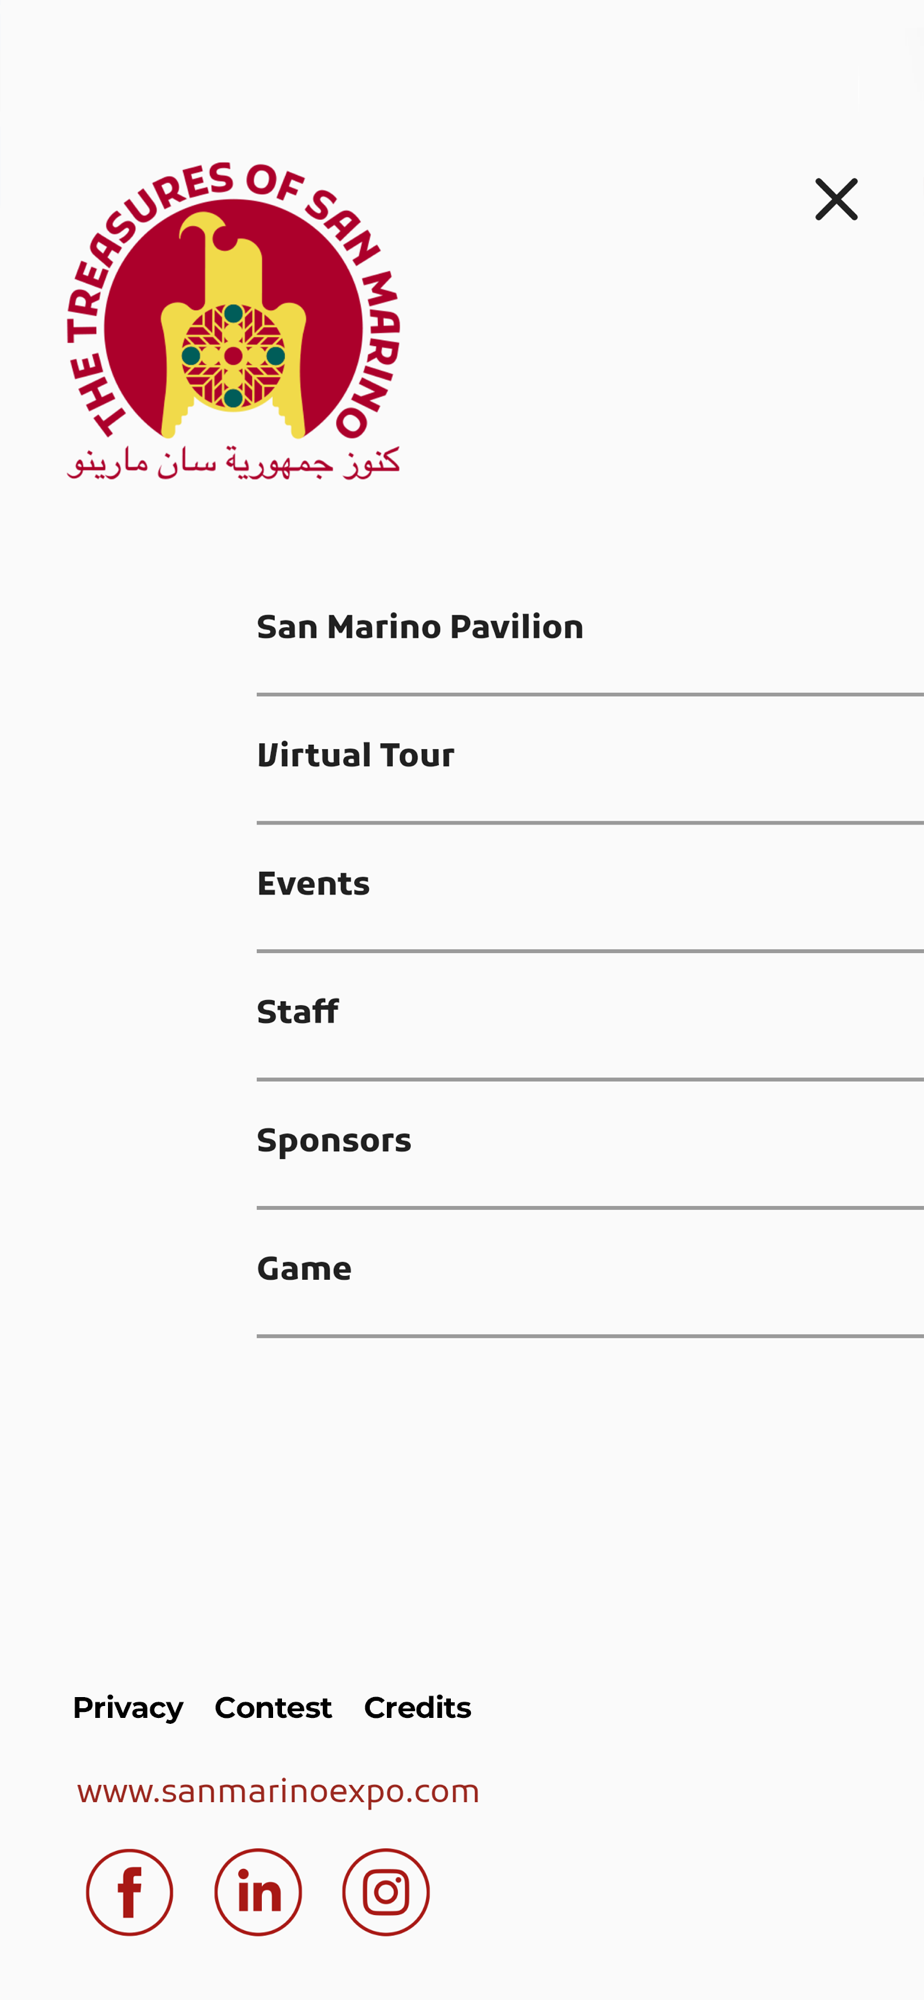Click the Treasures of San Marino logo
The width and height of the screenshot is (924, 2000).
click(x=233, y=320)
